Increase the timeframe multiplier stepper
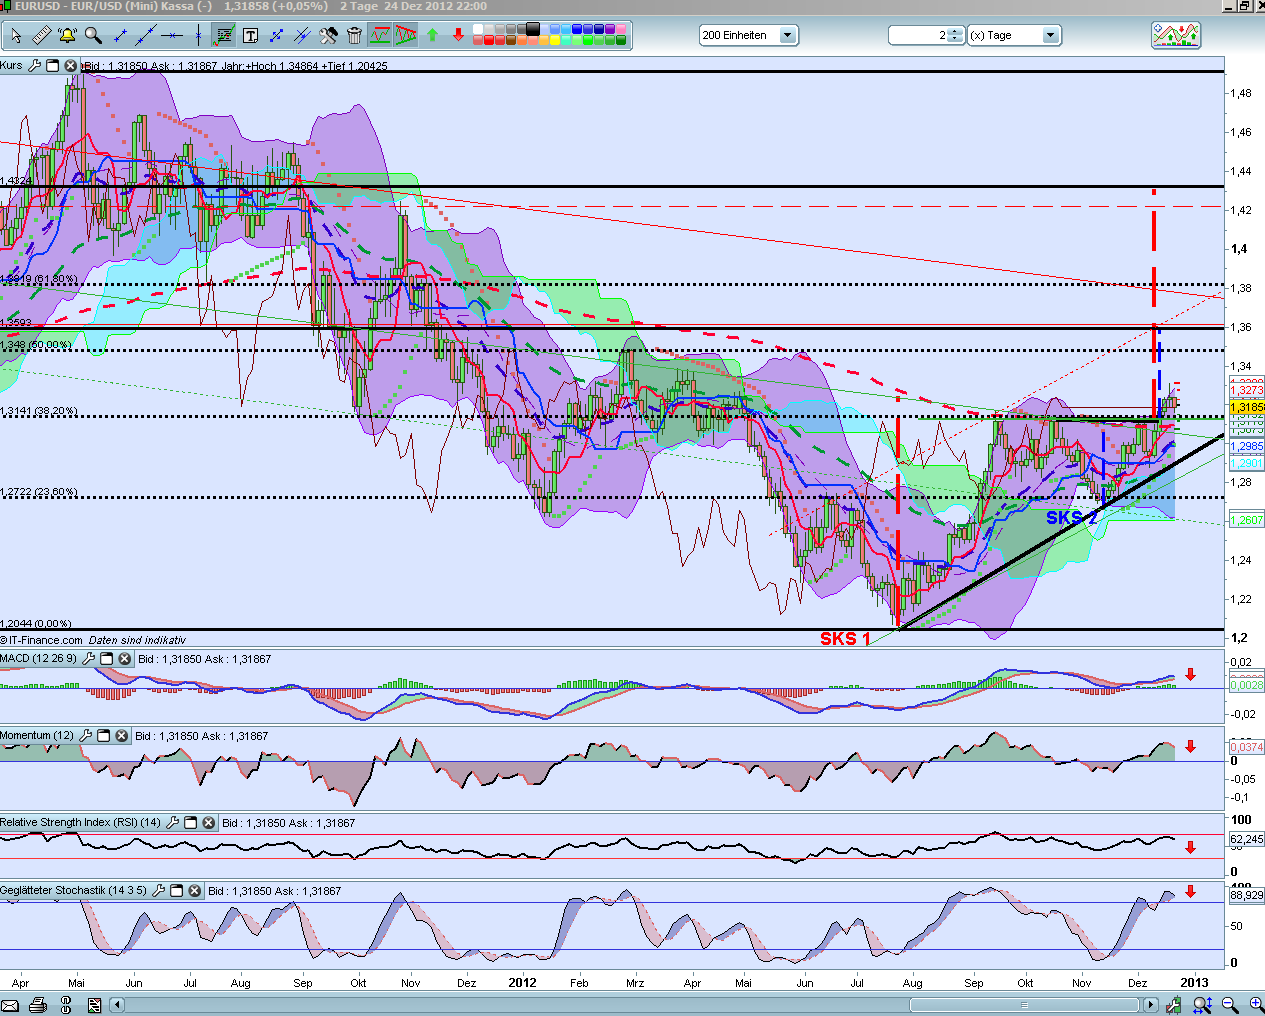This screenshot has width=1265, height=1016. [x=956, y=31]
